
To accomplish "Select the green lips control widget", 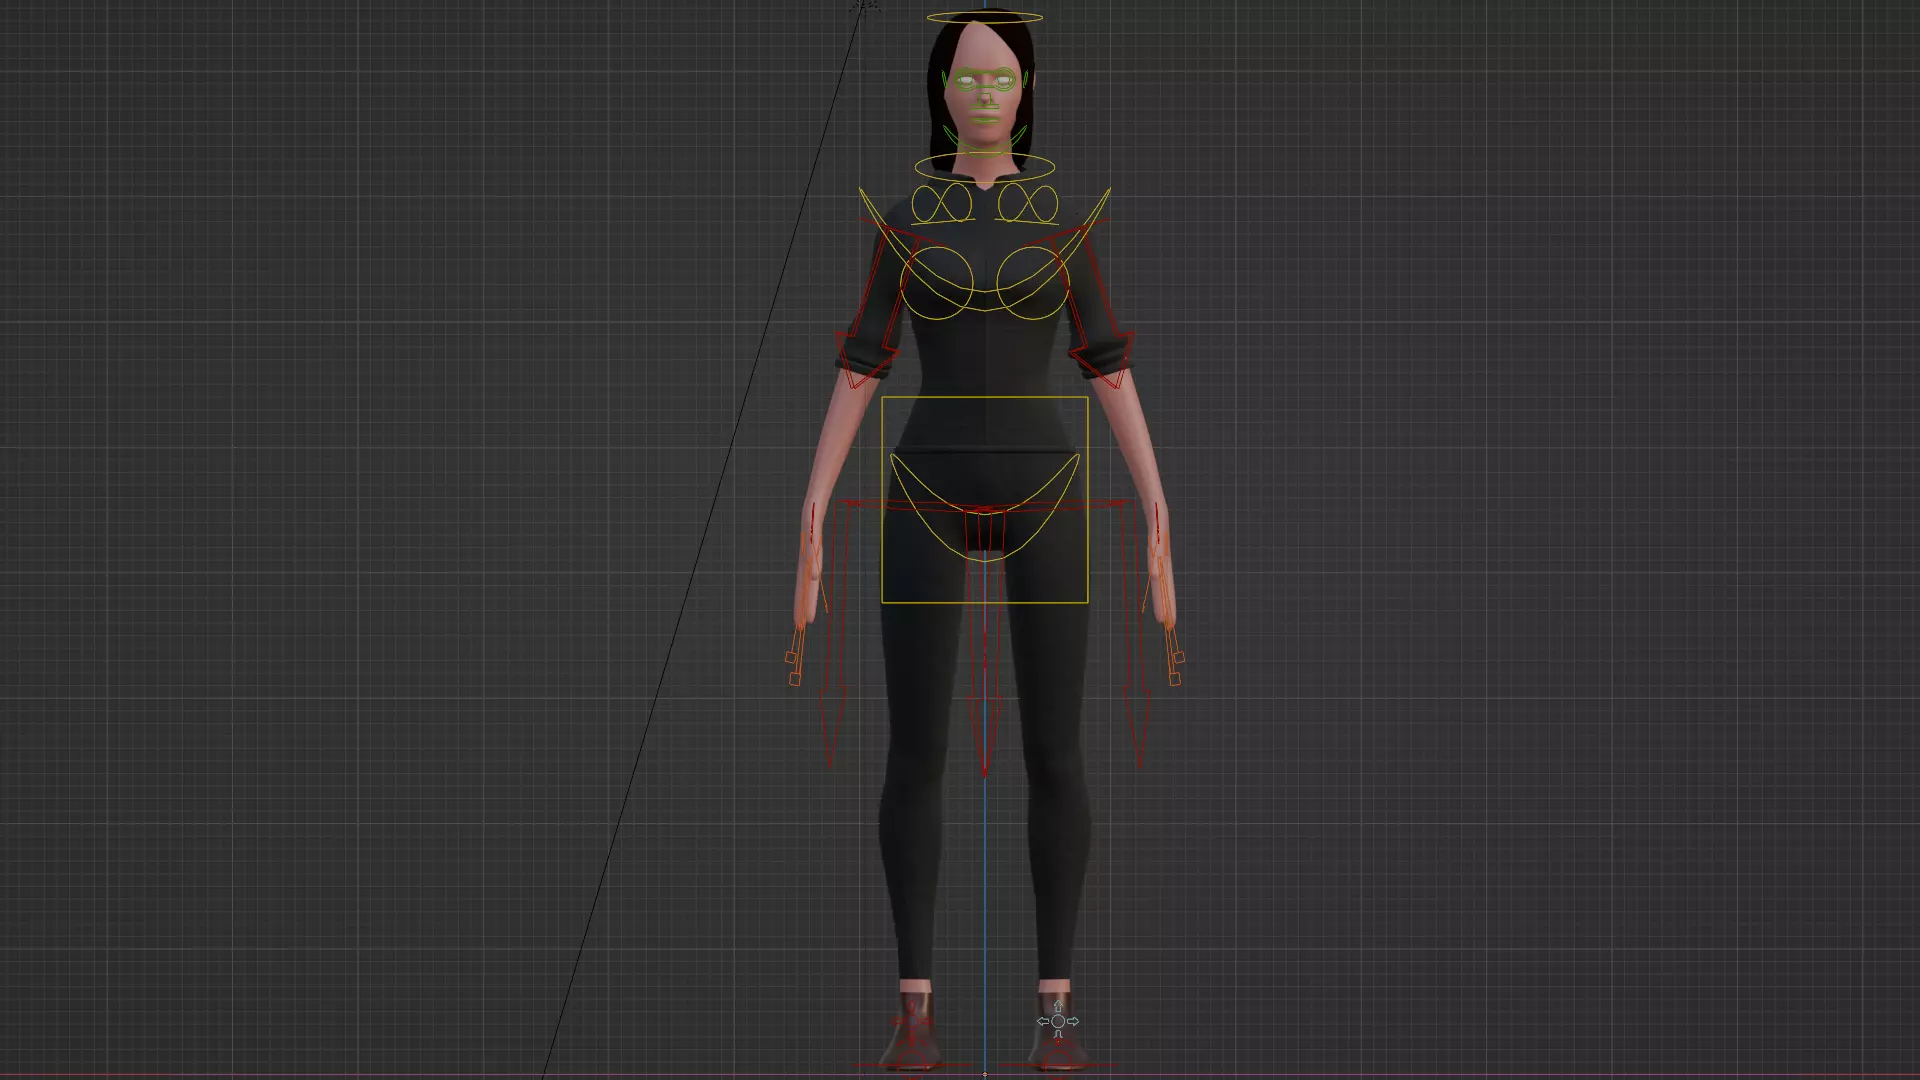I will 985,120.
